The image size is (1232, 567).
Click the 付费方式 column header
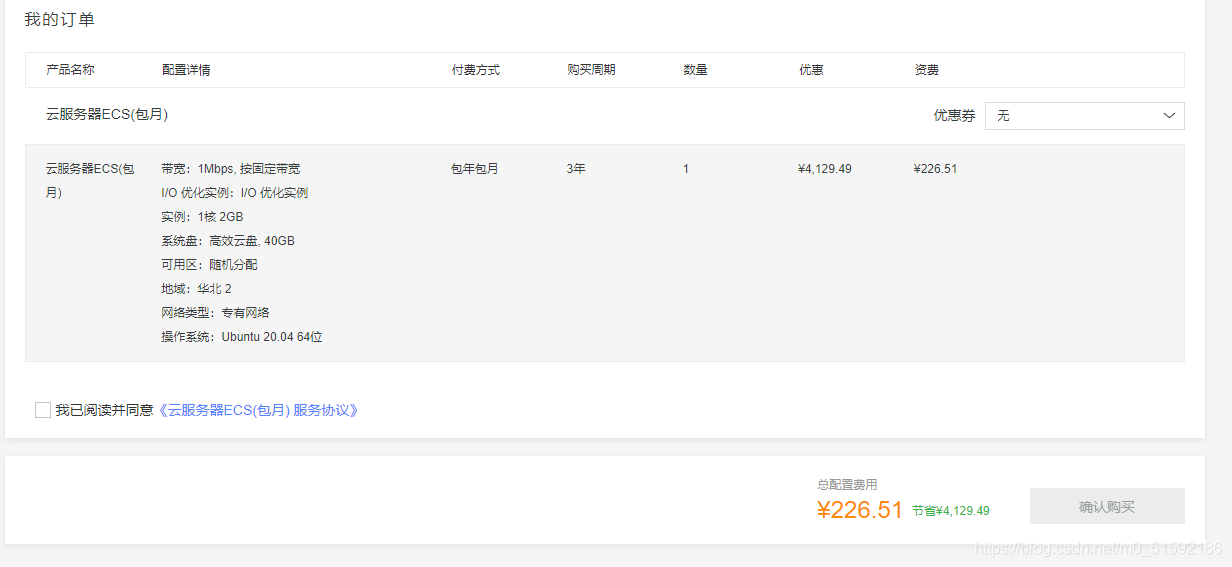click(x=476, y=70)
